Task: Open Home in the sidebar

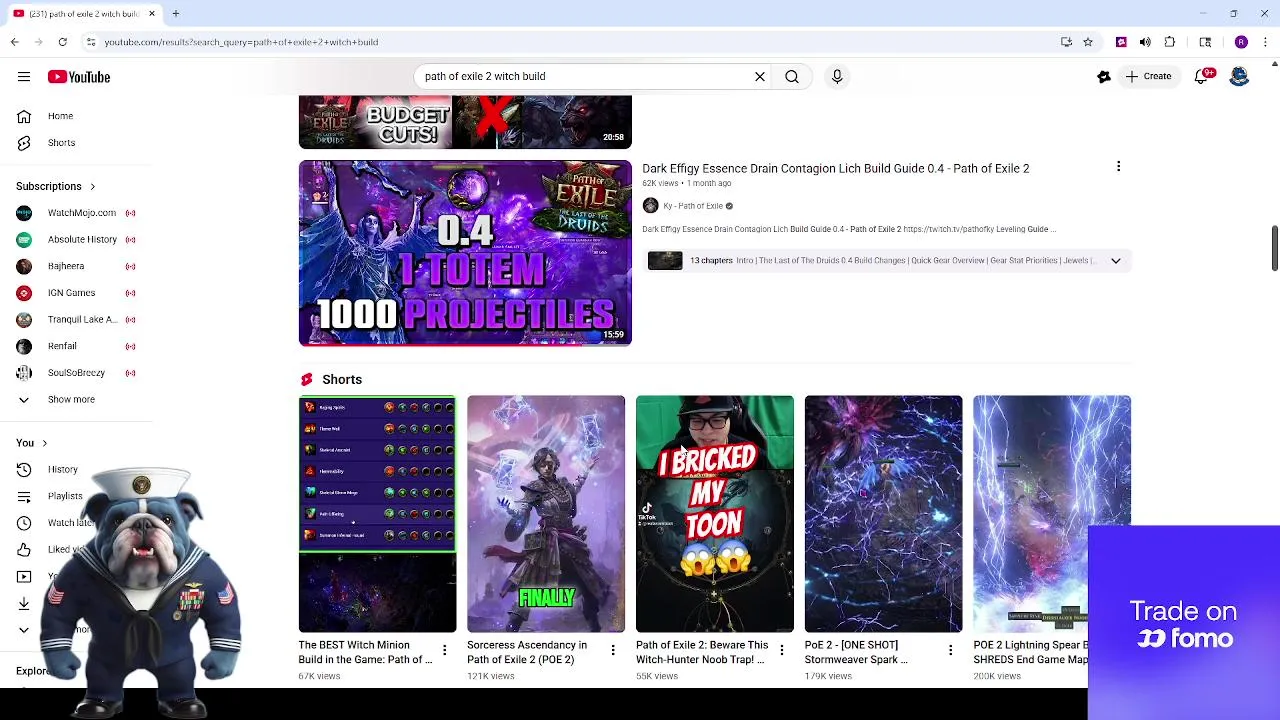Action: click(x=60, y=116)
